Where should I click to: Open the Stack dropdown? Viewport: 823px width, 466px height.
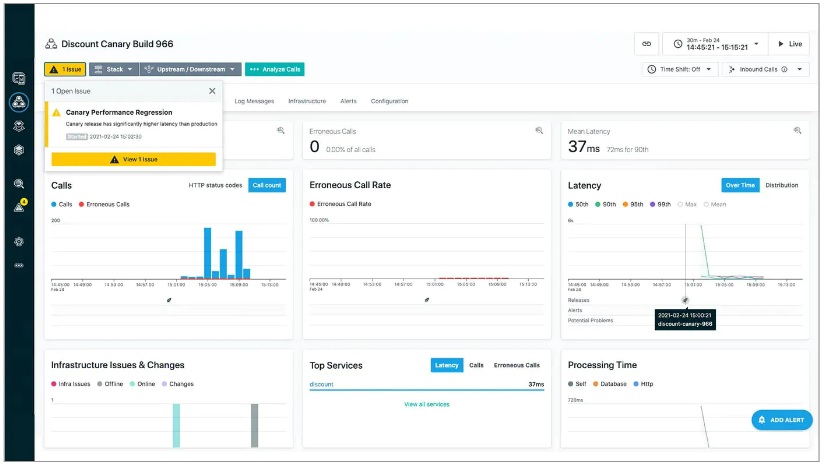114,69
